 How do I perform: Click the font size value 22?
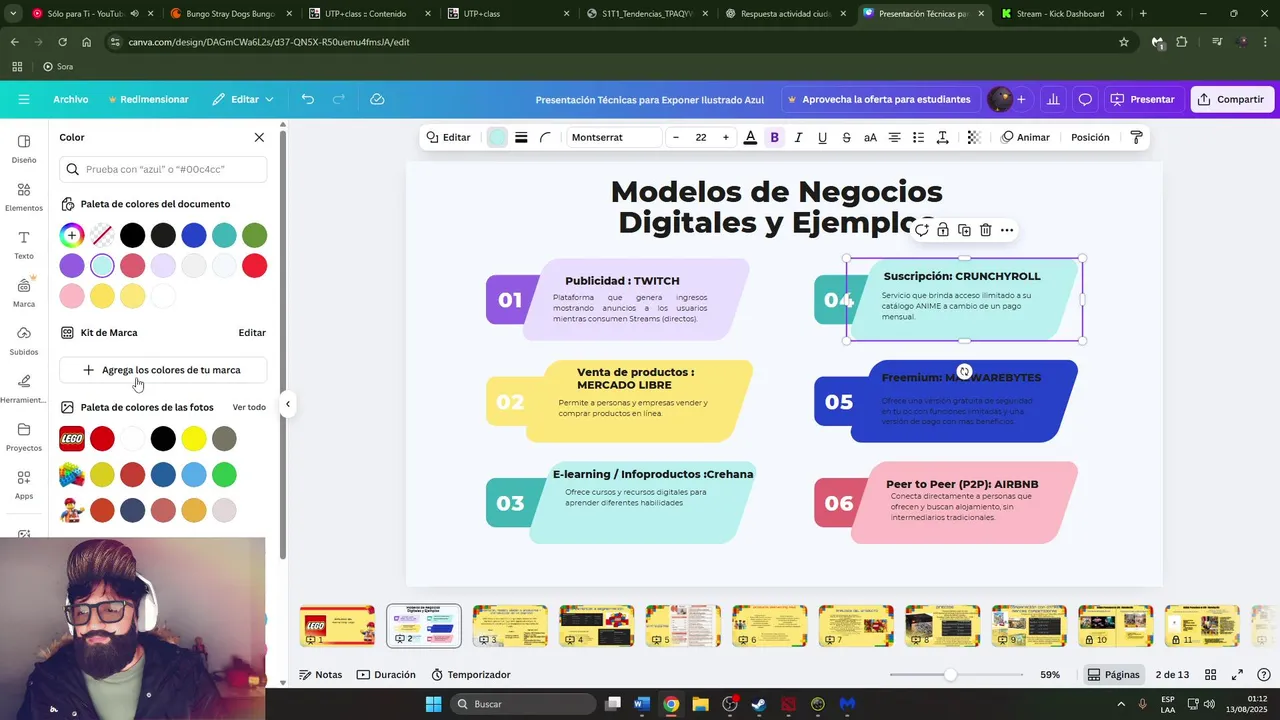pyautogui.click(x=701, y=137)
